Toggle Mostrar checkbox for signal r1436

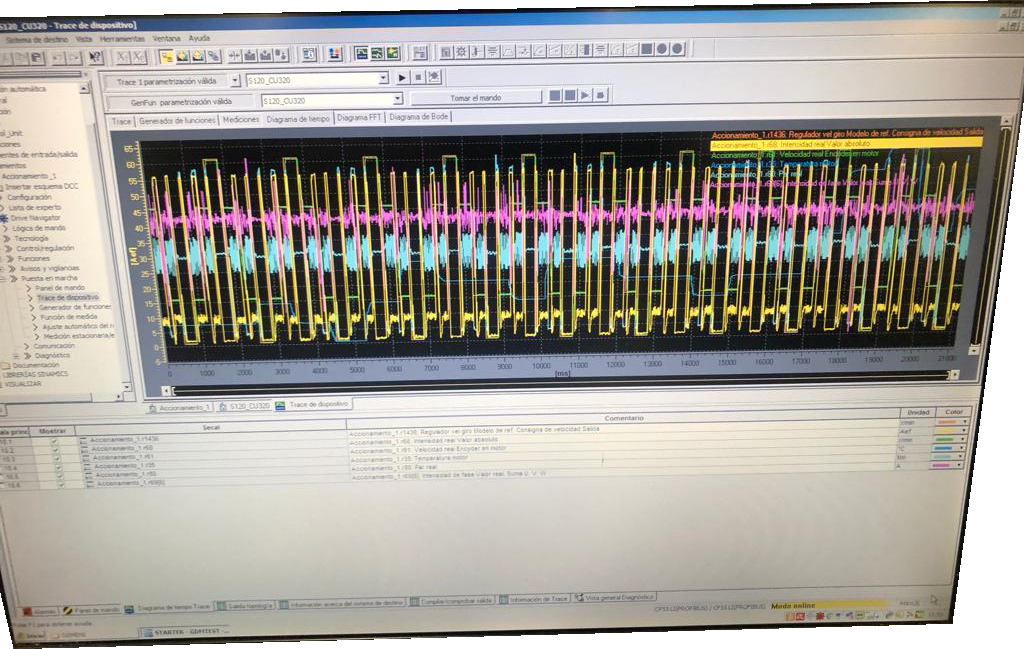coord(54,441)
